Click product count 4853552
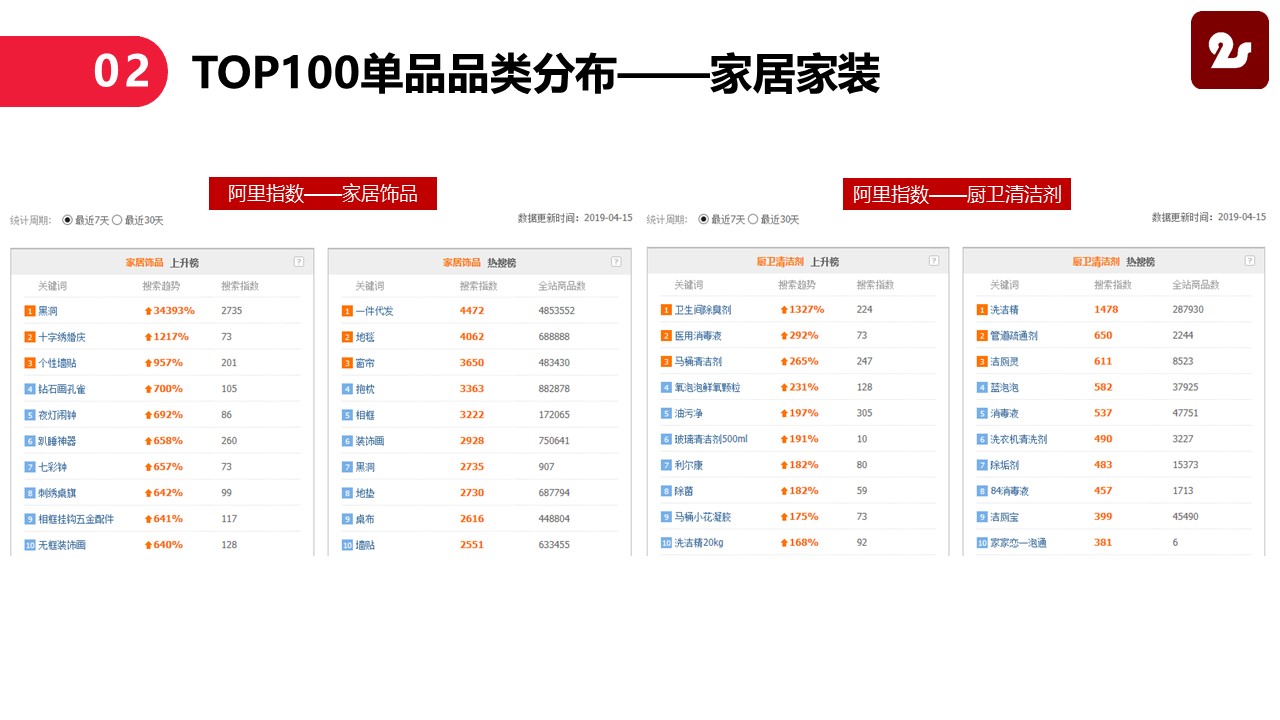 point(557,311)
